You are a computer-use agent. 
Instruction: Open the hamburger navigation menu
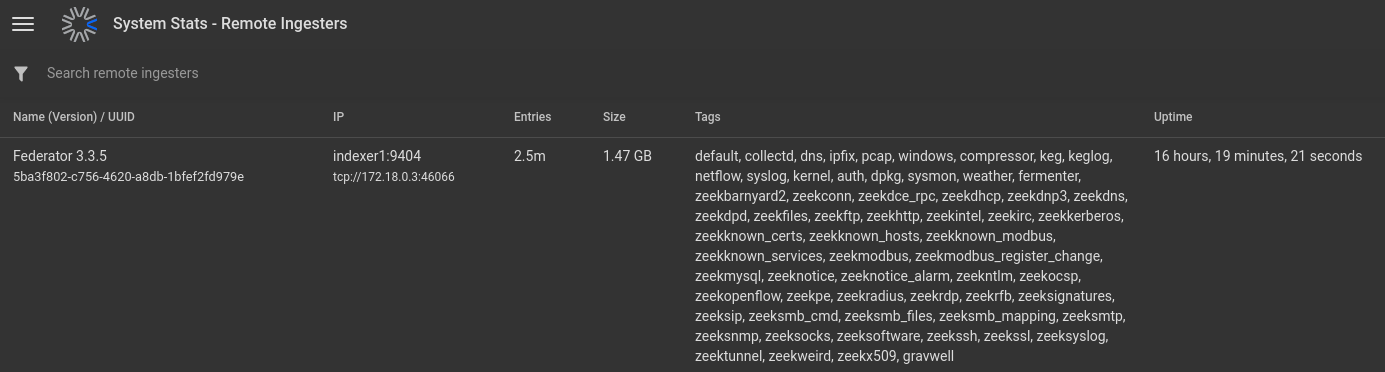coord(23,24)
